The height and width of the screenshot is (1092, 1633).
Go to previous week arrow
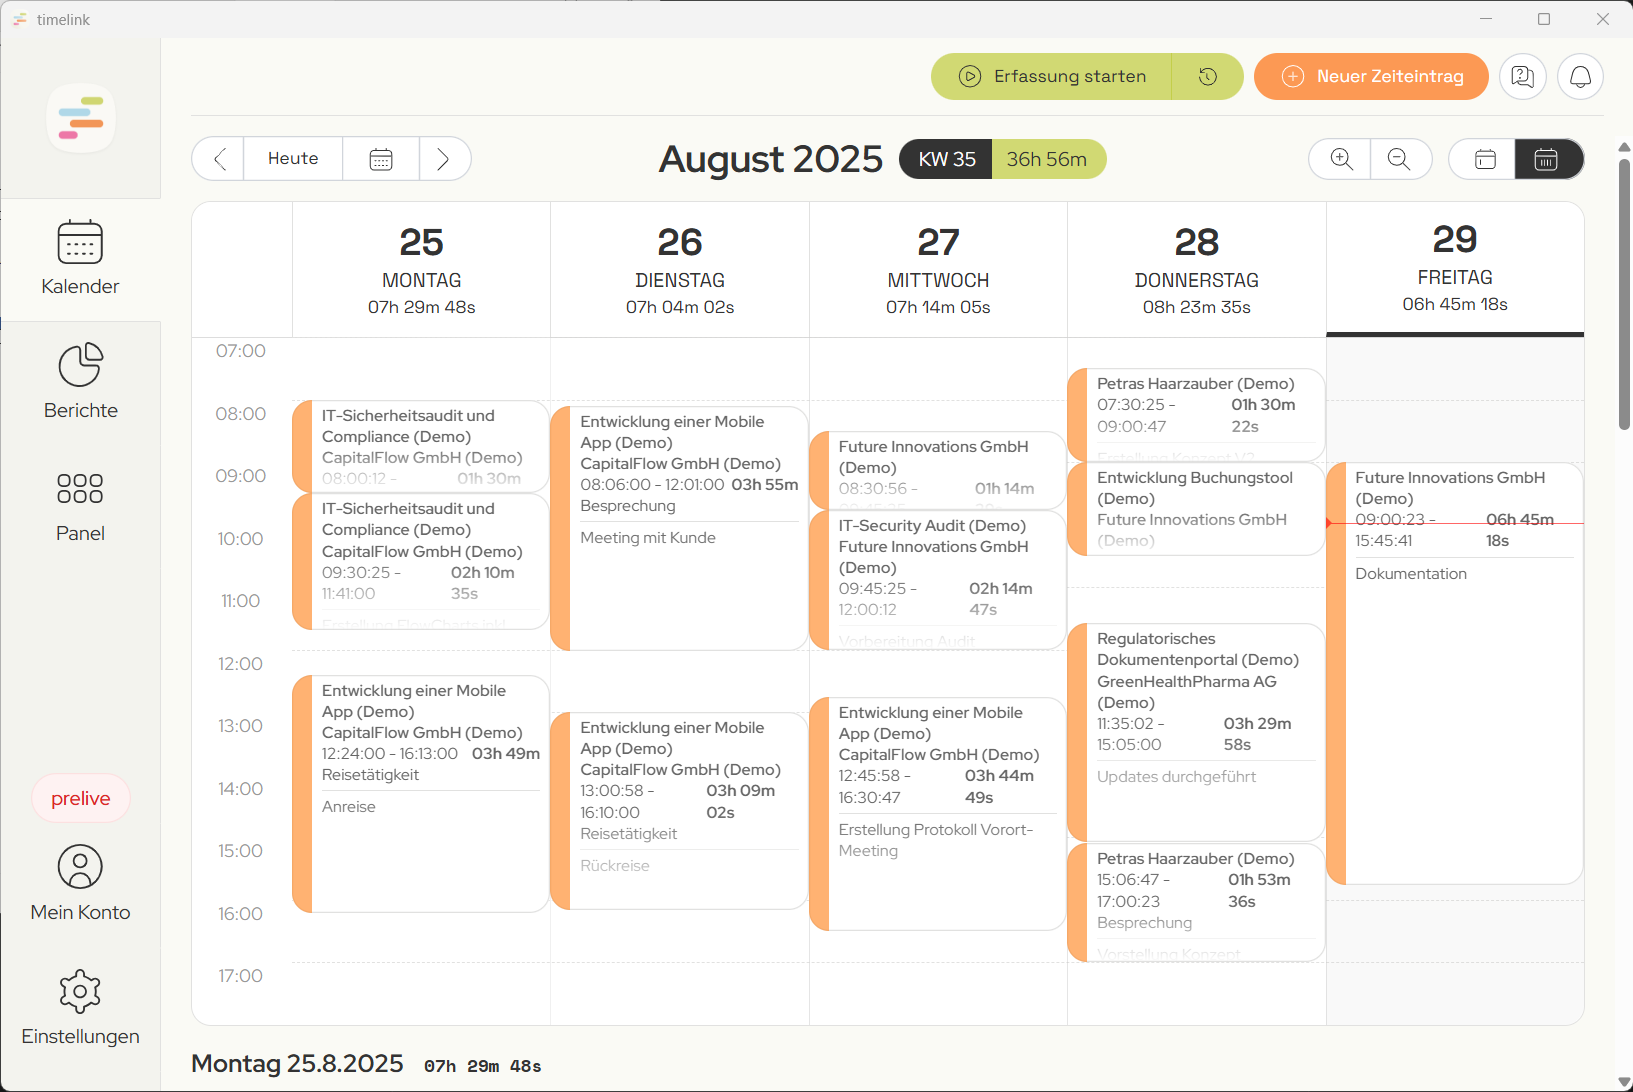219,159
